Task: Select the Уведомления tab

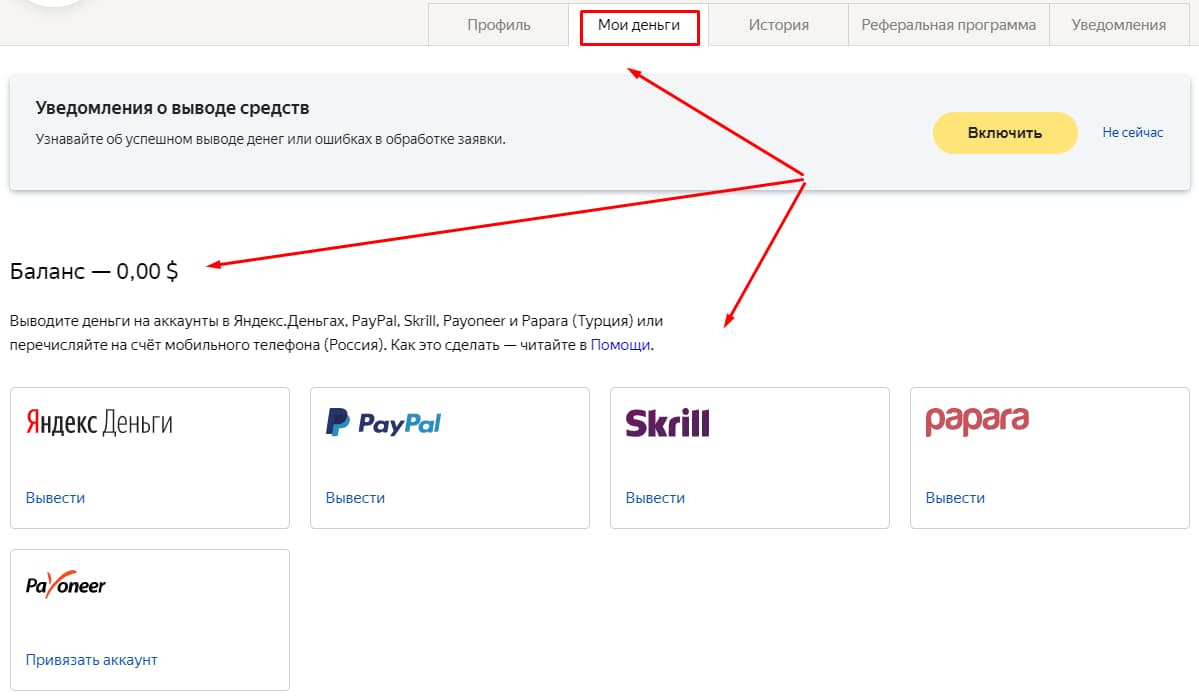Action: [1118, 25]
